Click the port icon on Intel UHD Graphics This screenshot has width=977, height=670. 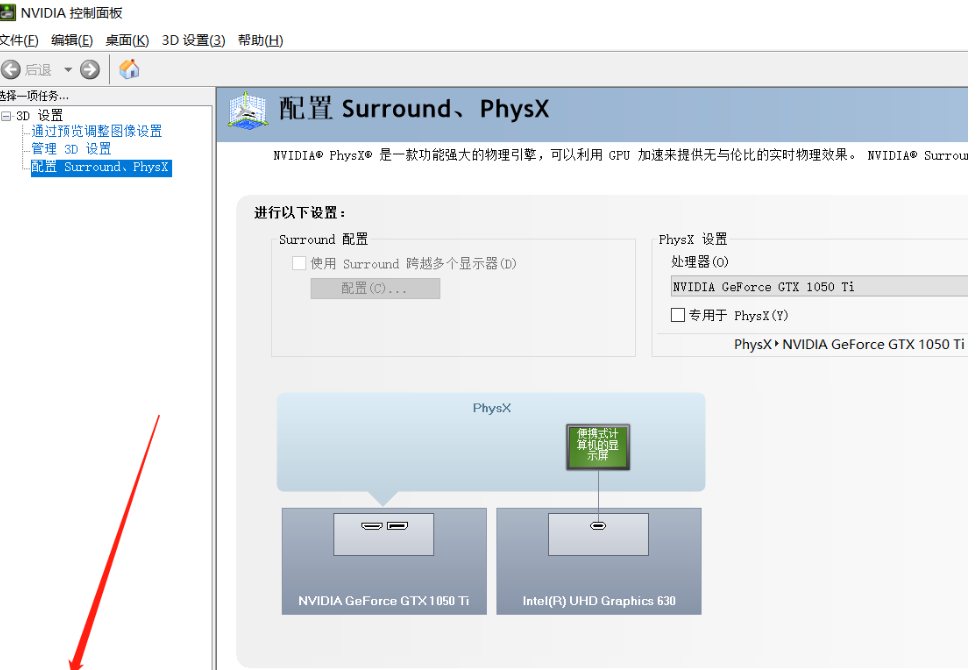click(598, 526)
